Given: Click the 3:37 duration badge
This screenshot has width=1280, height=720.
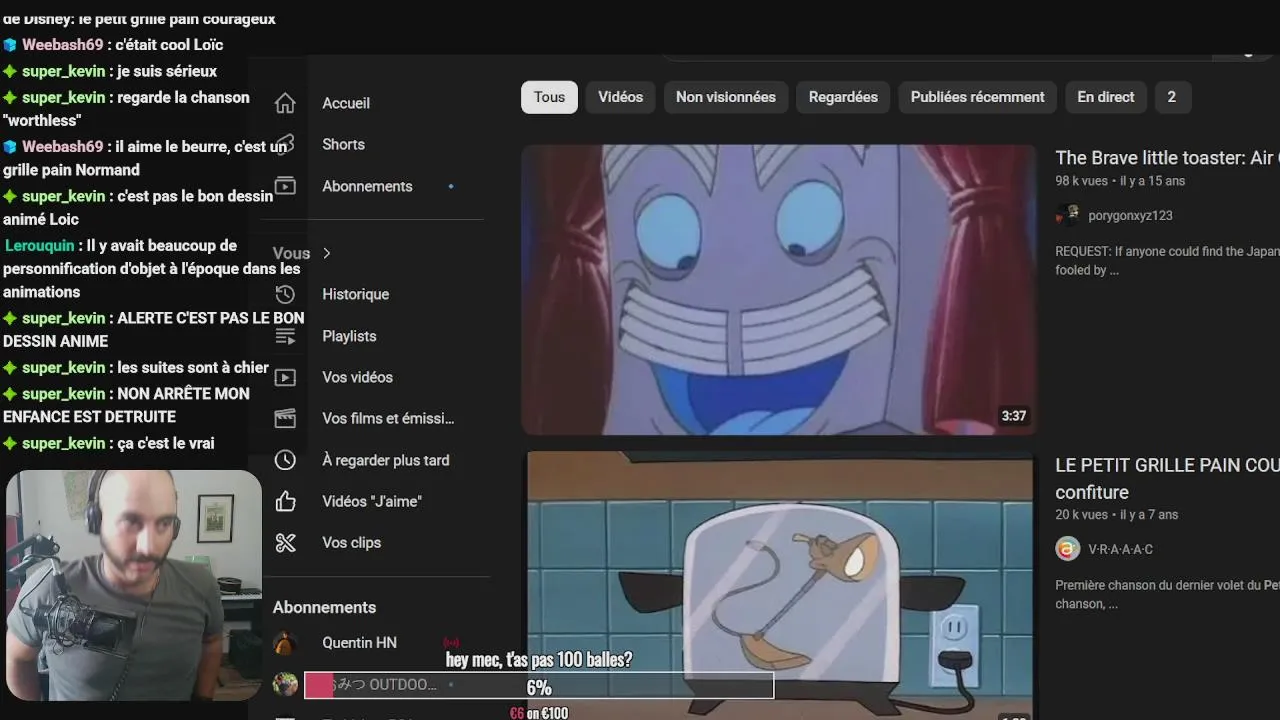Looking at the screenshot, I should coord(1014,416).
